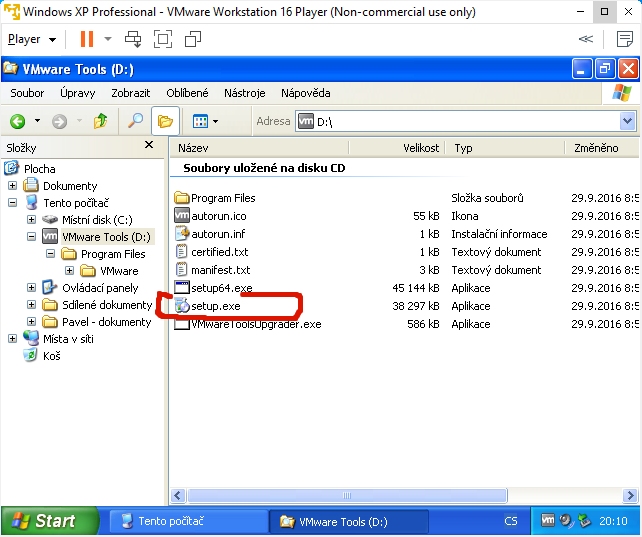Image resolution: width=642 pixels, height=537 pixels.
Task: Click the safely remove hardware tray icon
Action: coord(584,521)
